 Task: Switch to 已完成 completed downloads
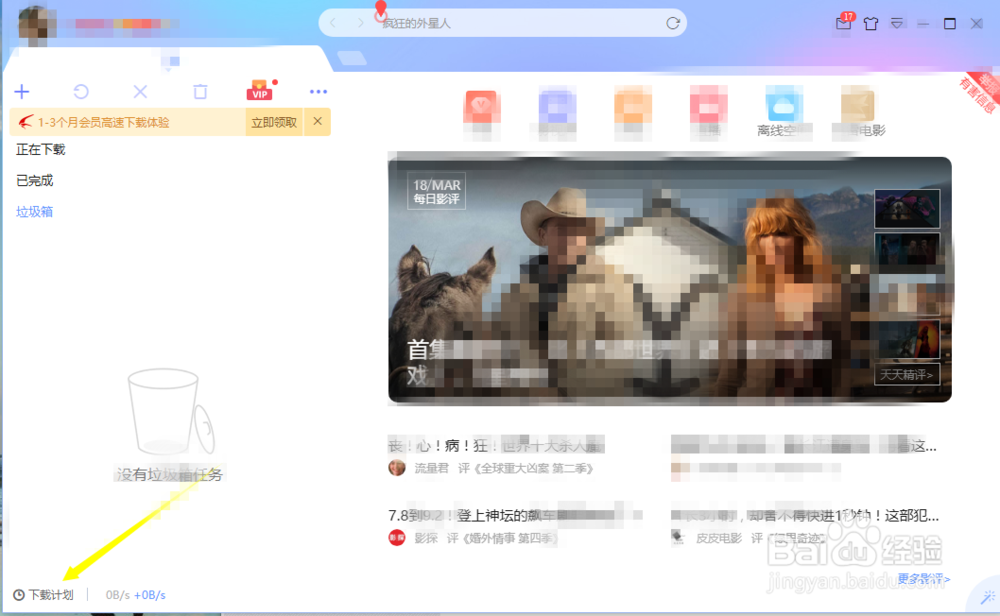[35, 180]
